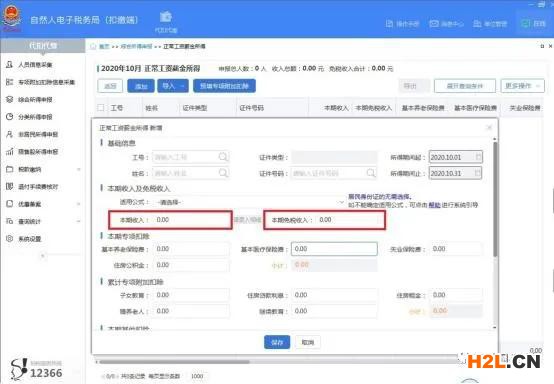The width and height of the screenshot is (554, 384).
Task: Collapse the sidebar using the handle below 系统设置
Action: [x=43, y=255]
